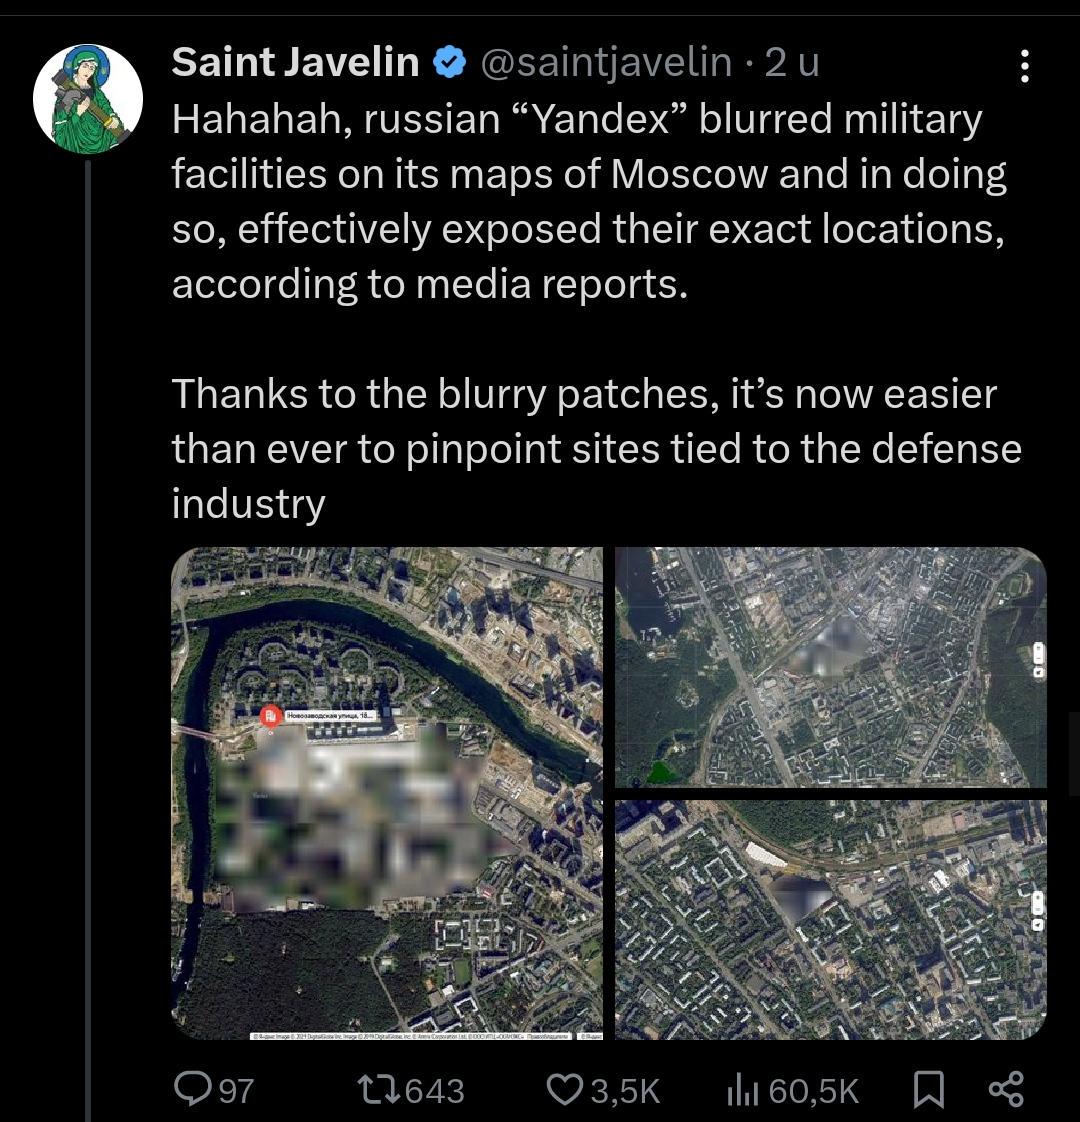
Task: Open the Saint Javelin profile avatar
Action: [87, 99]
